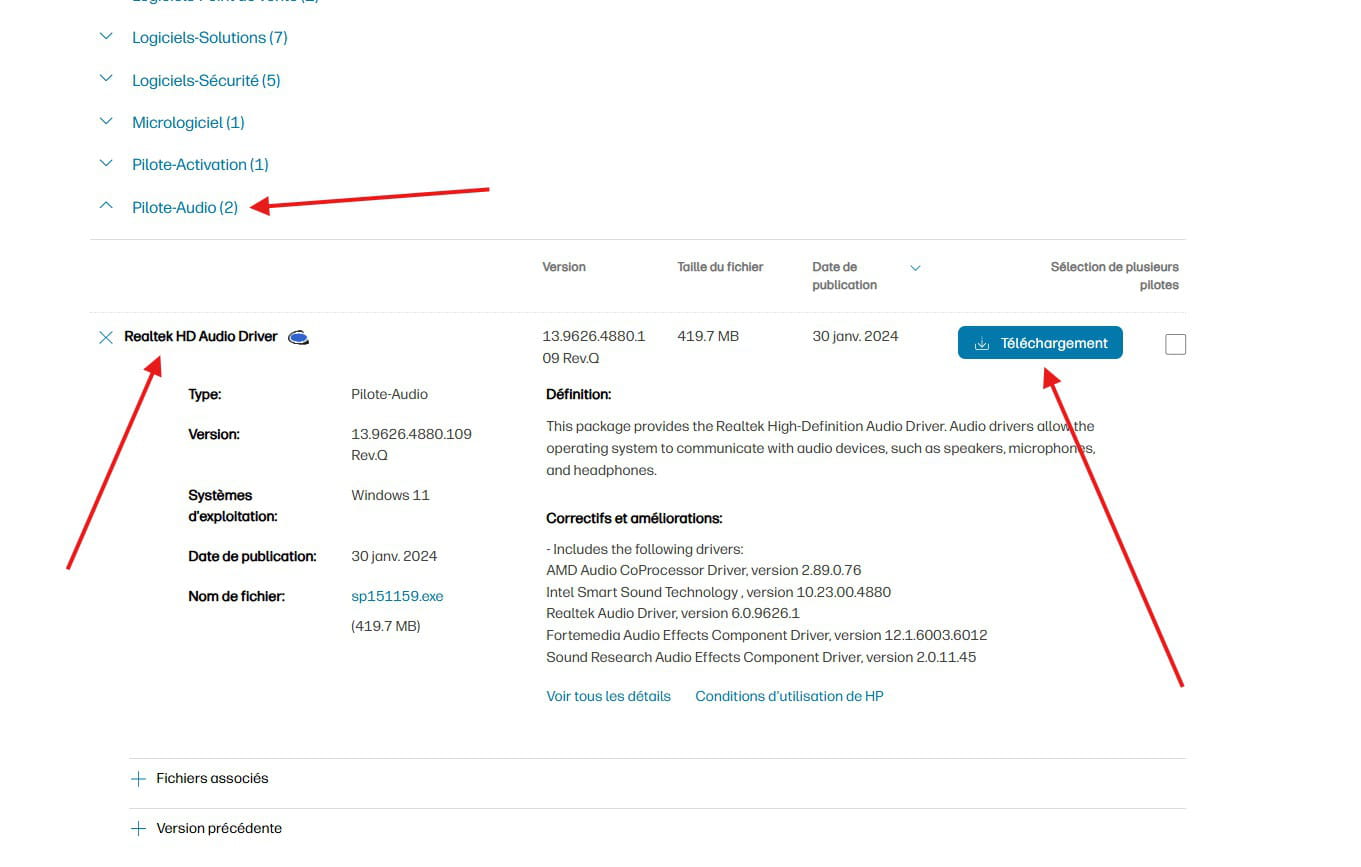Expand the Micrologiciel (1) chevron
Image resolution: width=1361 pixels, height=867 pixels.
pos(106,121)
